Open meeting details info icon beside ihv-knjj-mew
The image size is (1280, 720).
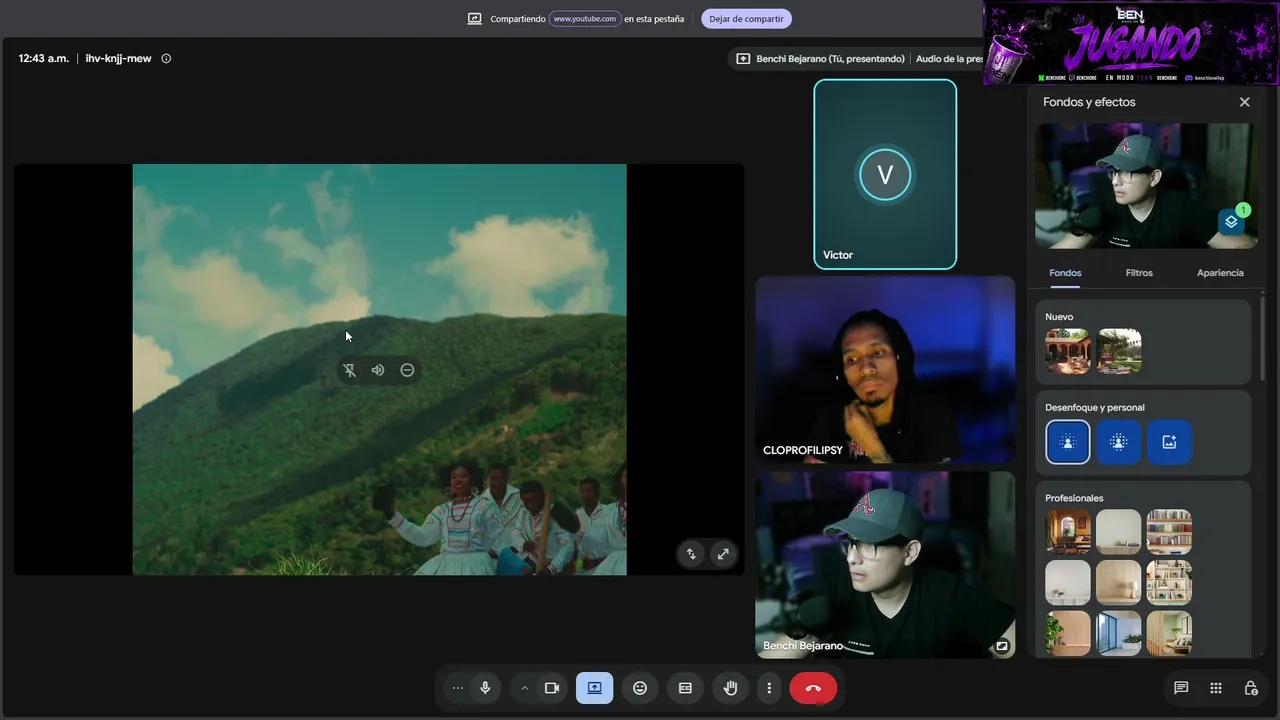[x=166, y=58]
